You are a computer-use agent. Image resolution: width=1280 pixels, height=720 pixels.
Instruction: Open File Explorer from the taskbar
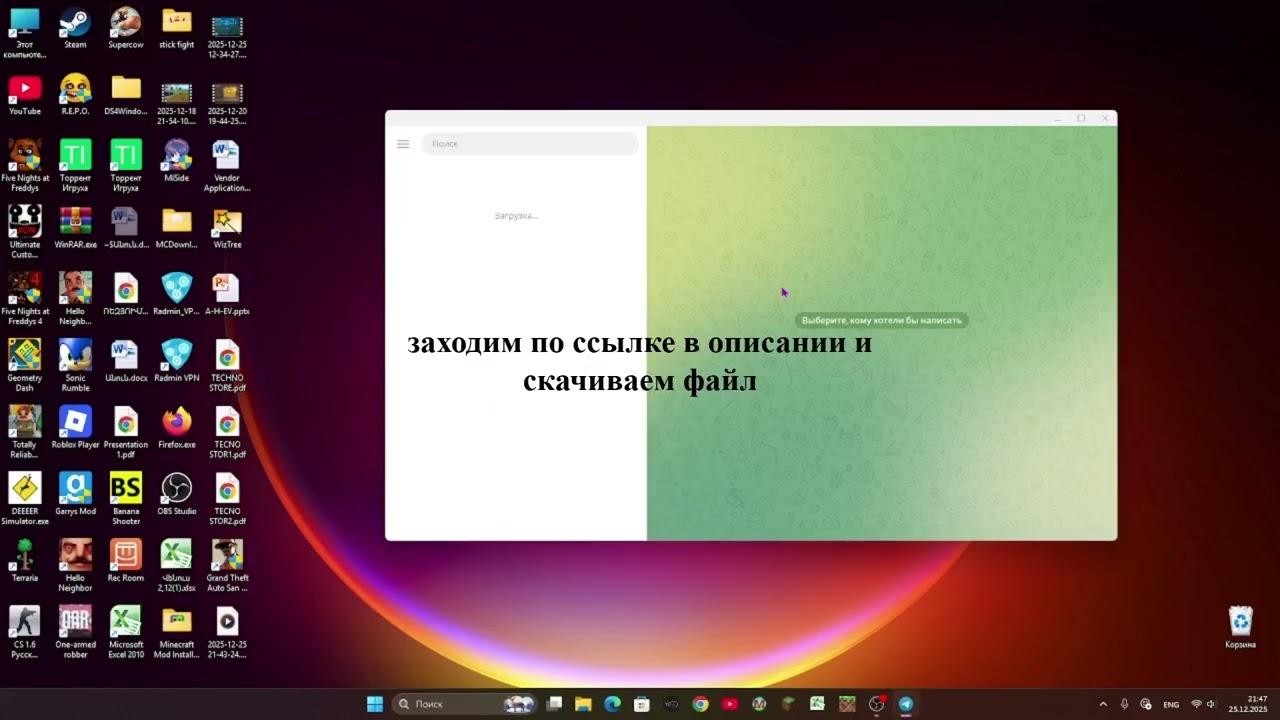point(583,704)
